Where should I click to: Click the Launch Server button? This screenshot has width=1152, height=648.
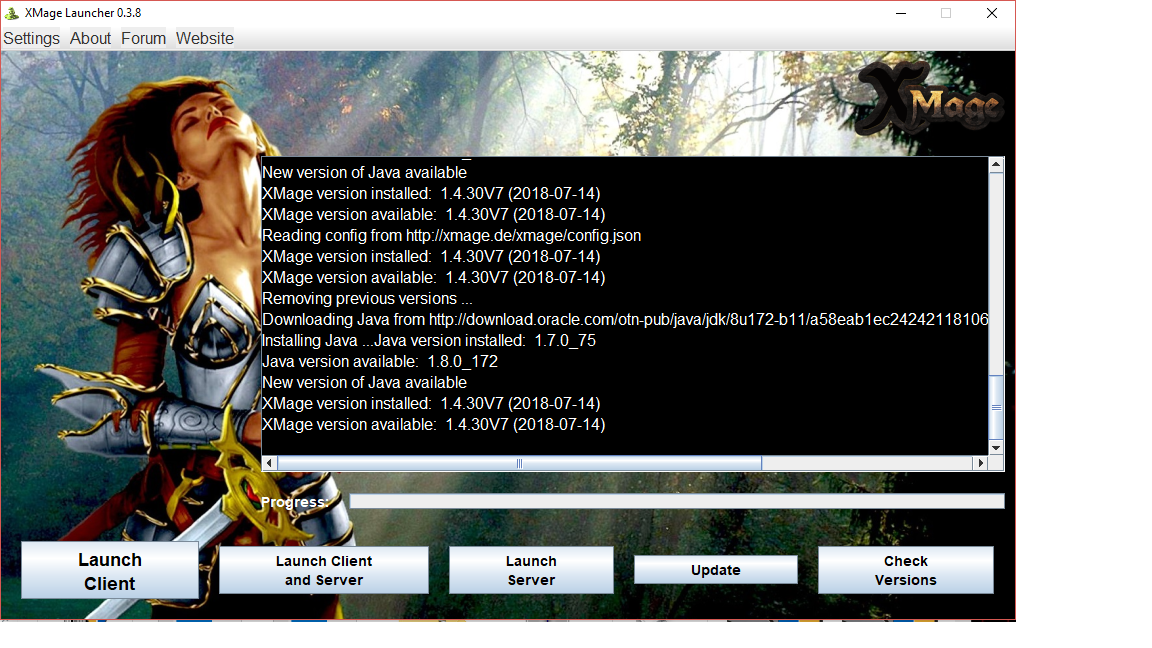coord(531,570)
